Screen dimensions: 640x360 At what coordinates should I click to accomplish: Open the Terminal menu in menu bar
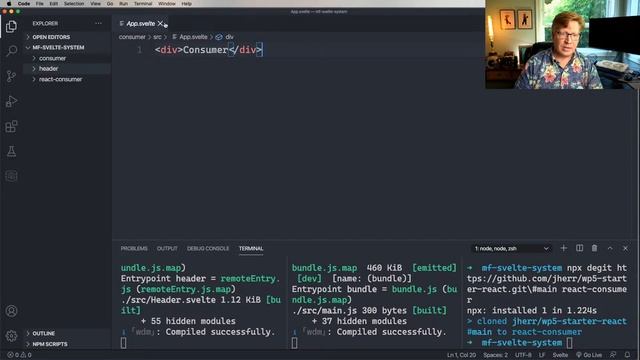[x=143, y=4]
